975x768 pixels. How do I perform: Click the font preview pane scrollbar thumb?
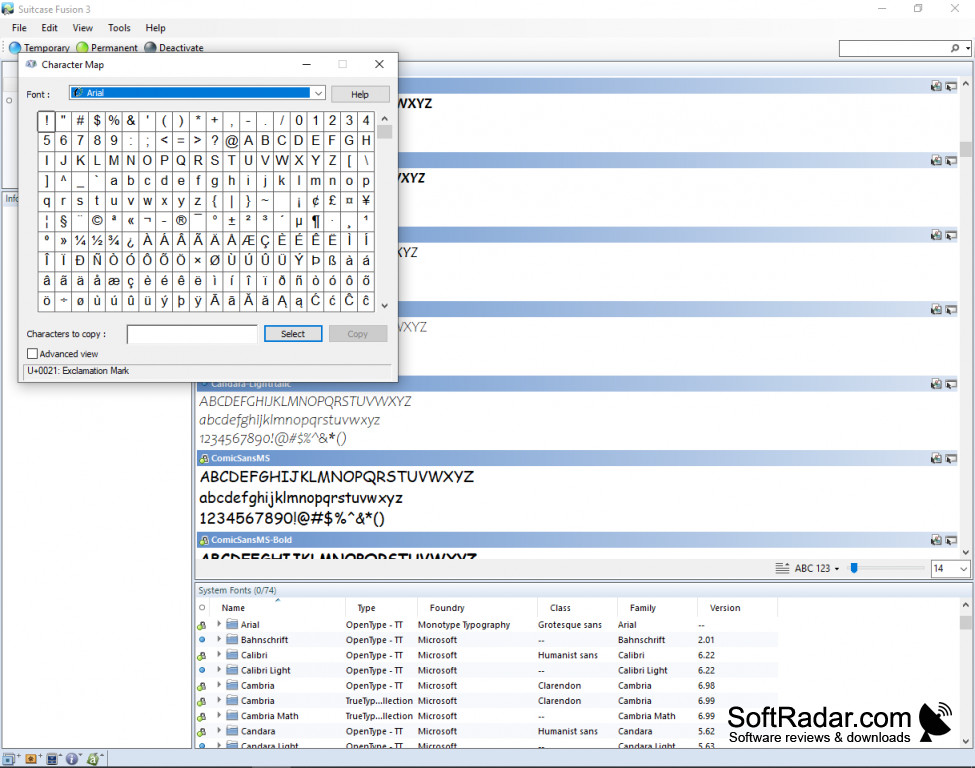(x=966, y=149)
